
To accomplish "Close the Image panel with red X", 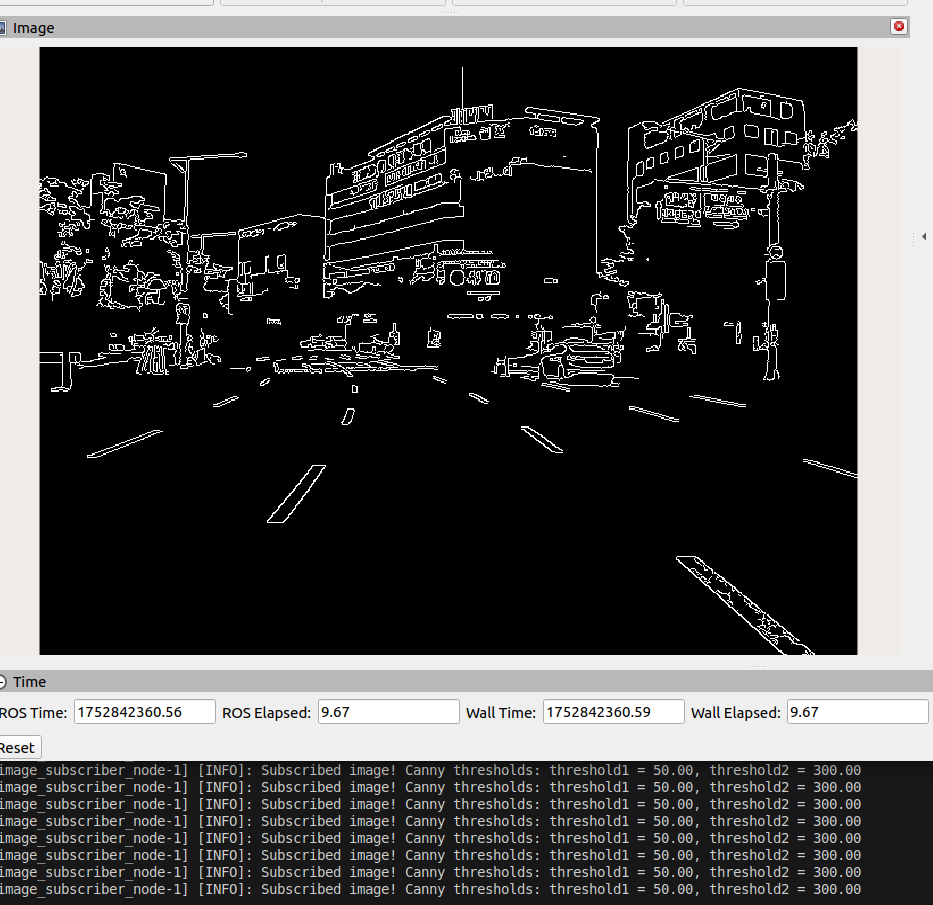I will click(x=898, y=26).
